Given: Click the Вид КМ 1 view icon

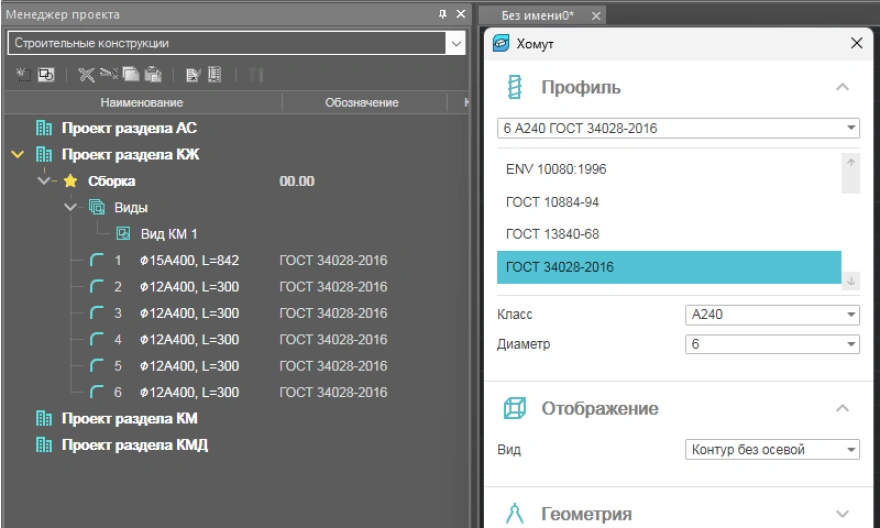Looking at the screenshot, I should [123, 234].
